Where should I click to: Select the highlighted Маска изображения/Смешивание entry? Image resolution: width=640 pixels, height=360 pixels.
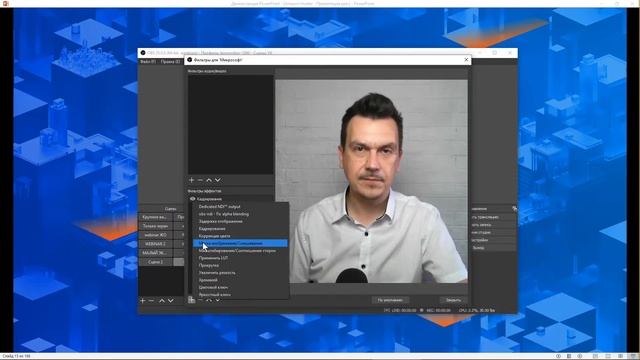(240, 243)
